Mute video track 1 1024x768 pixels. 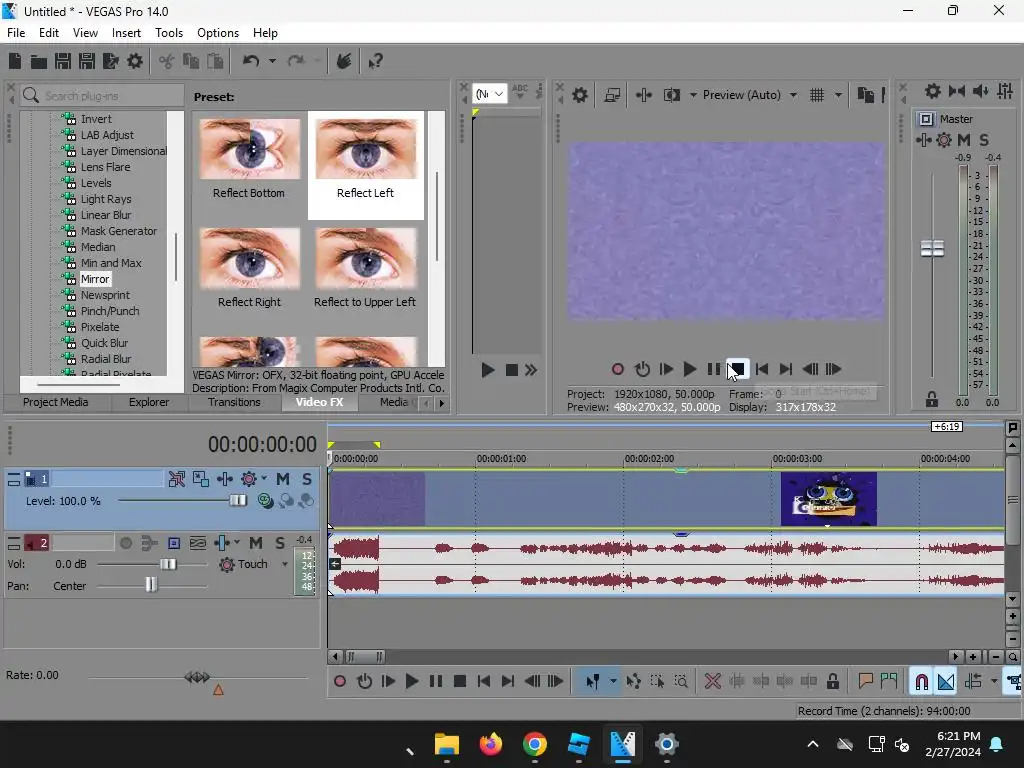283,479
